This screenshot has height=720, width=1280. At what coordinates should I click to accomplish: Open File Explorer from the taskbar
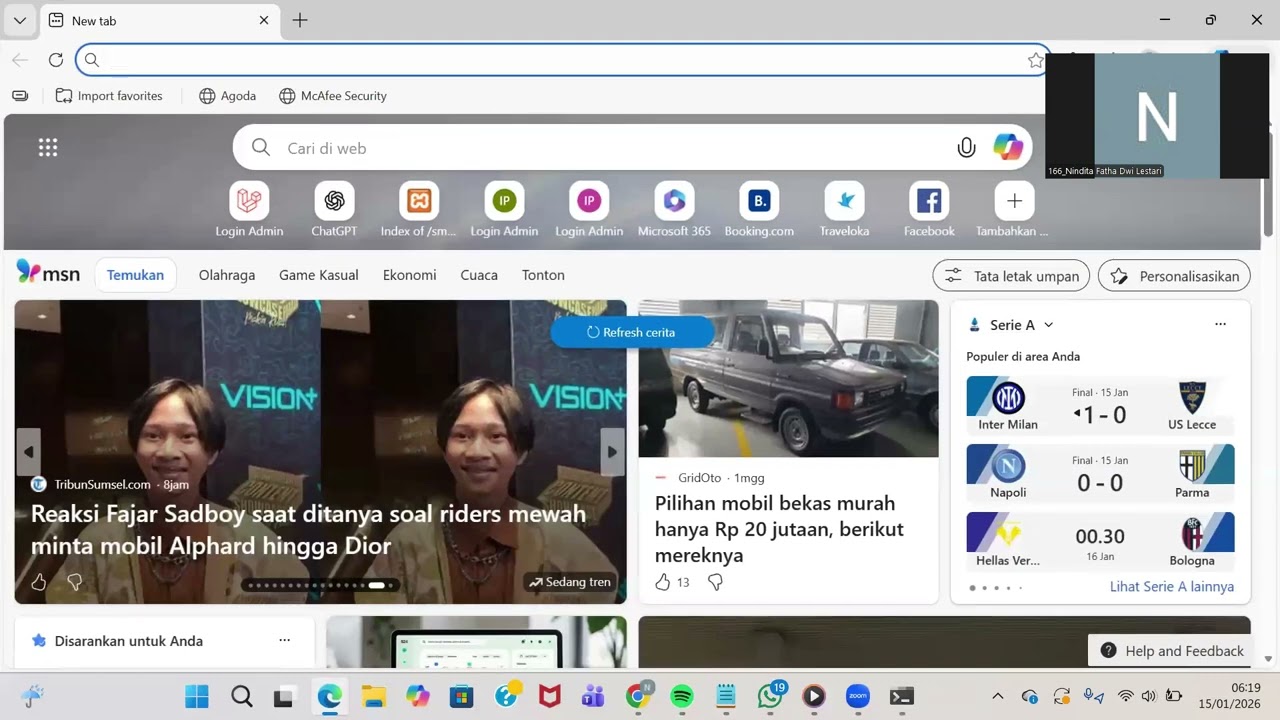click(373, 697)
